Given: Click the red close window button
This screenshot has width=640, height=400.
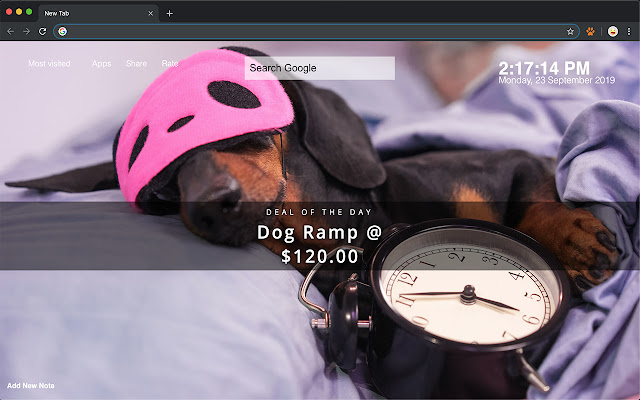Looking at the screenshot, I should click(x=9, y=12).
